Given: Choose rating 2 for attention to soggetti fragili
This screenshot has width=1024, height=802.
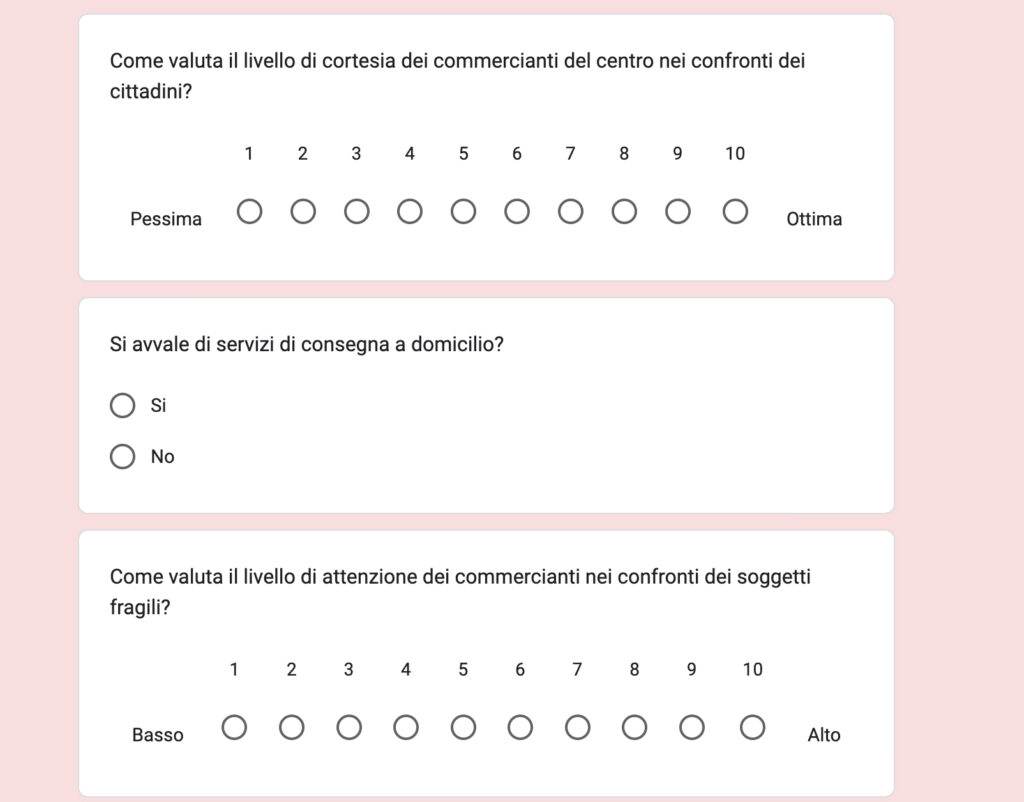Looking at the screenshot, I should 291,728.
